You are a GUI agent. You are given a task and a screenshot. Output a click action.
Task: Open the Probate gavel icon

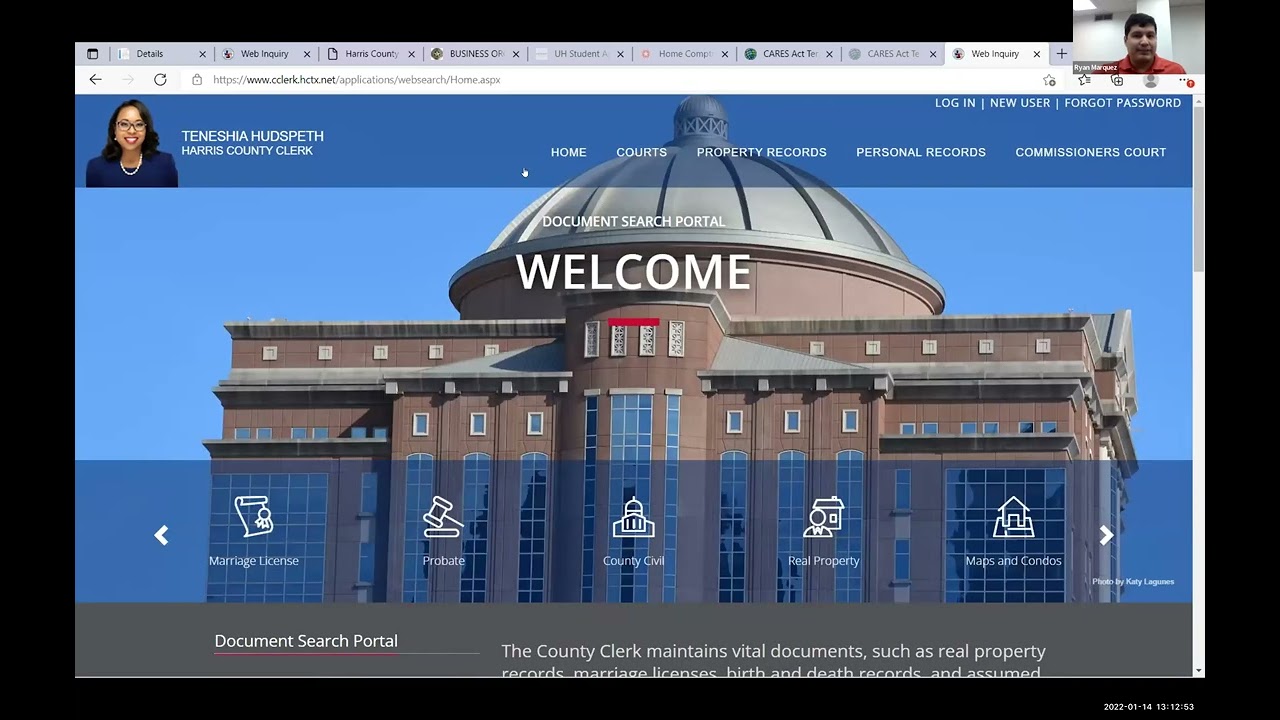443,517
